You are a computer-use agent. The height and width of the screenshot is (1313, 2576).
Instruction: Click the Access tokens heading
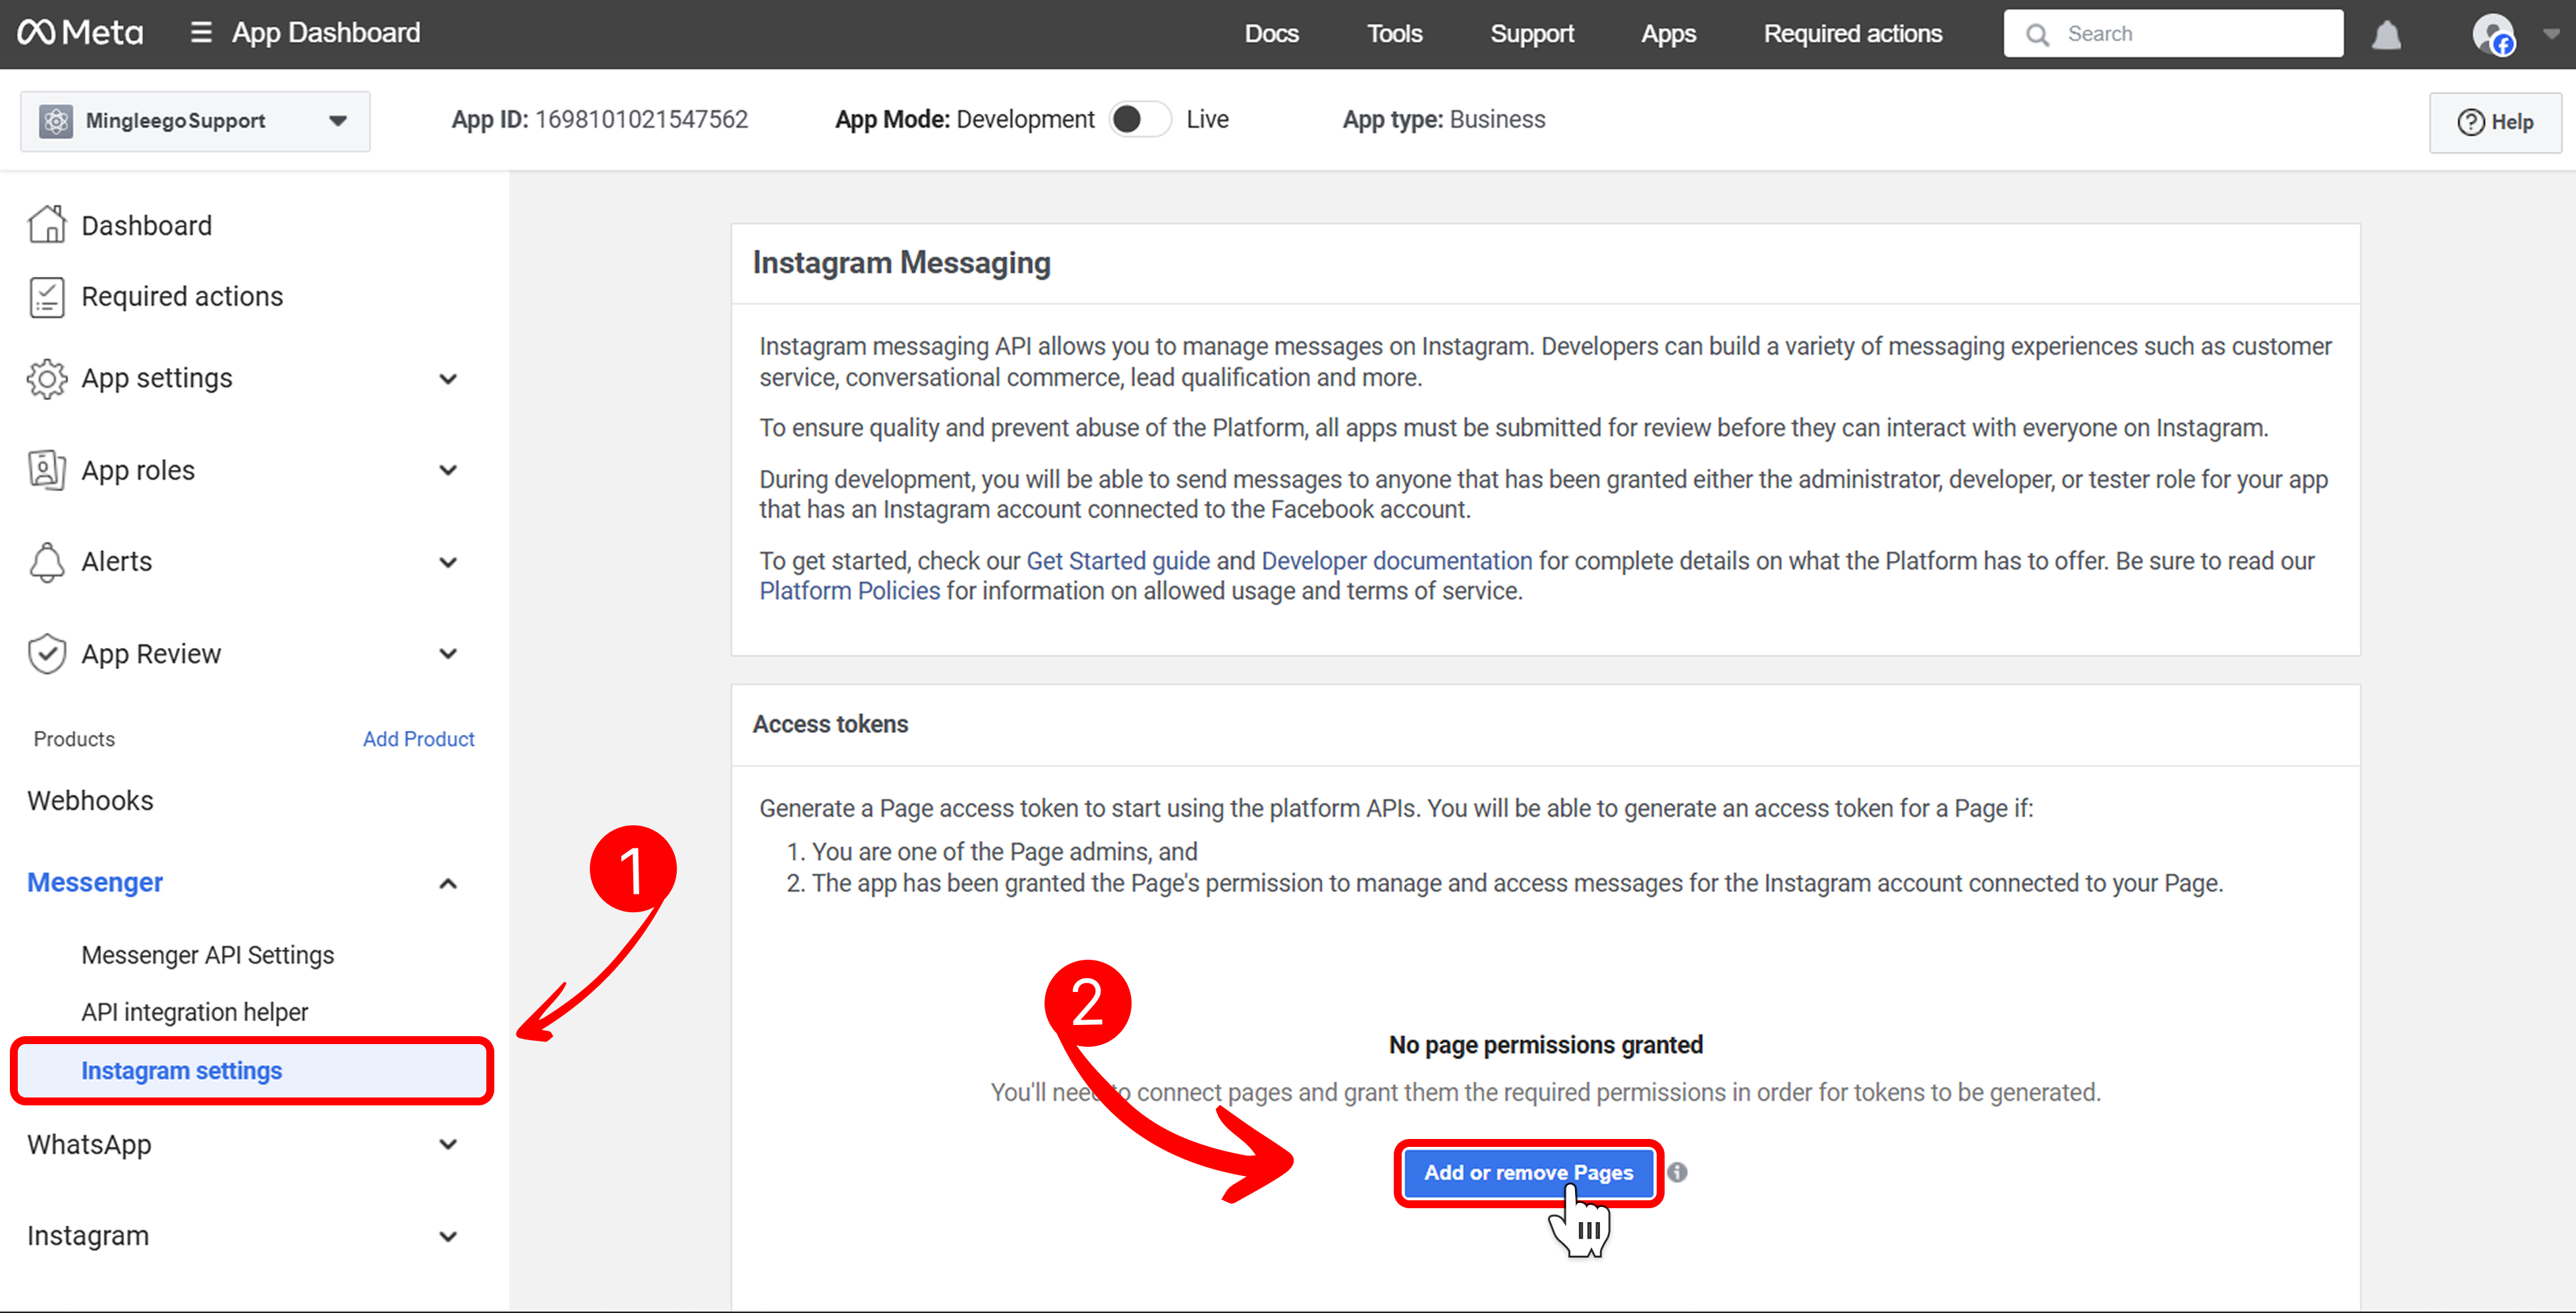point(830,724)
